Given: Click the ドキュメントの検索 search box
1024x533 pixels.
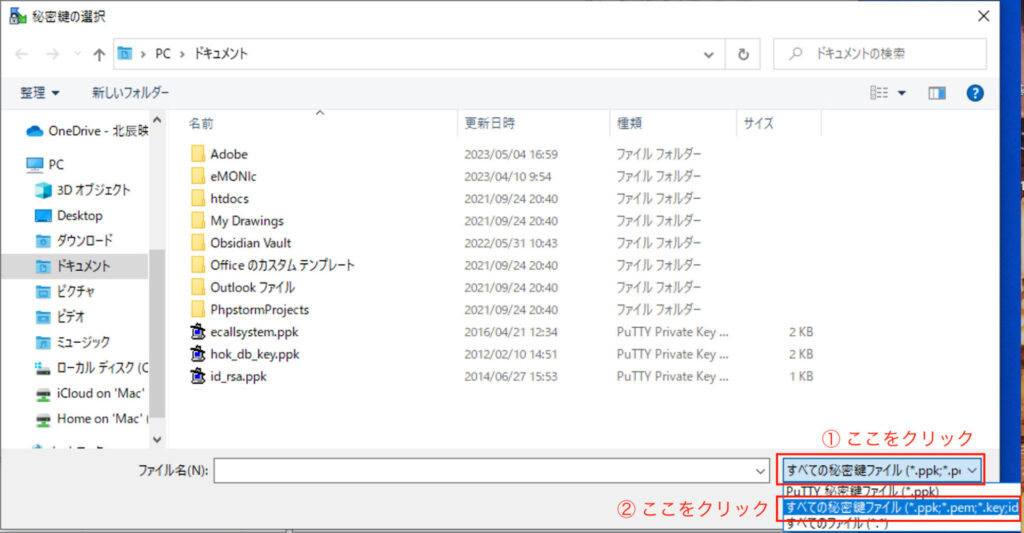Looking at the screenshot, I should (x=879, y=54).
